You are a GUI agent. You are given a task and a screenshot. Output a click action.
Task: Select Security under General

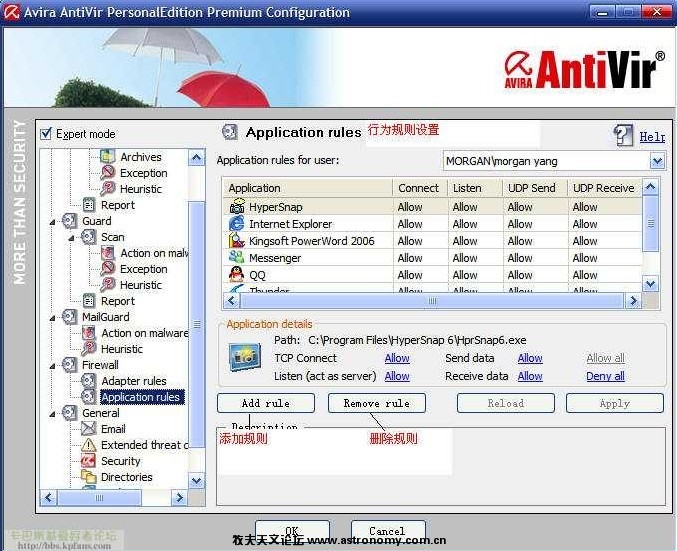pos(120,461)
